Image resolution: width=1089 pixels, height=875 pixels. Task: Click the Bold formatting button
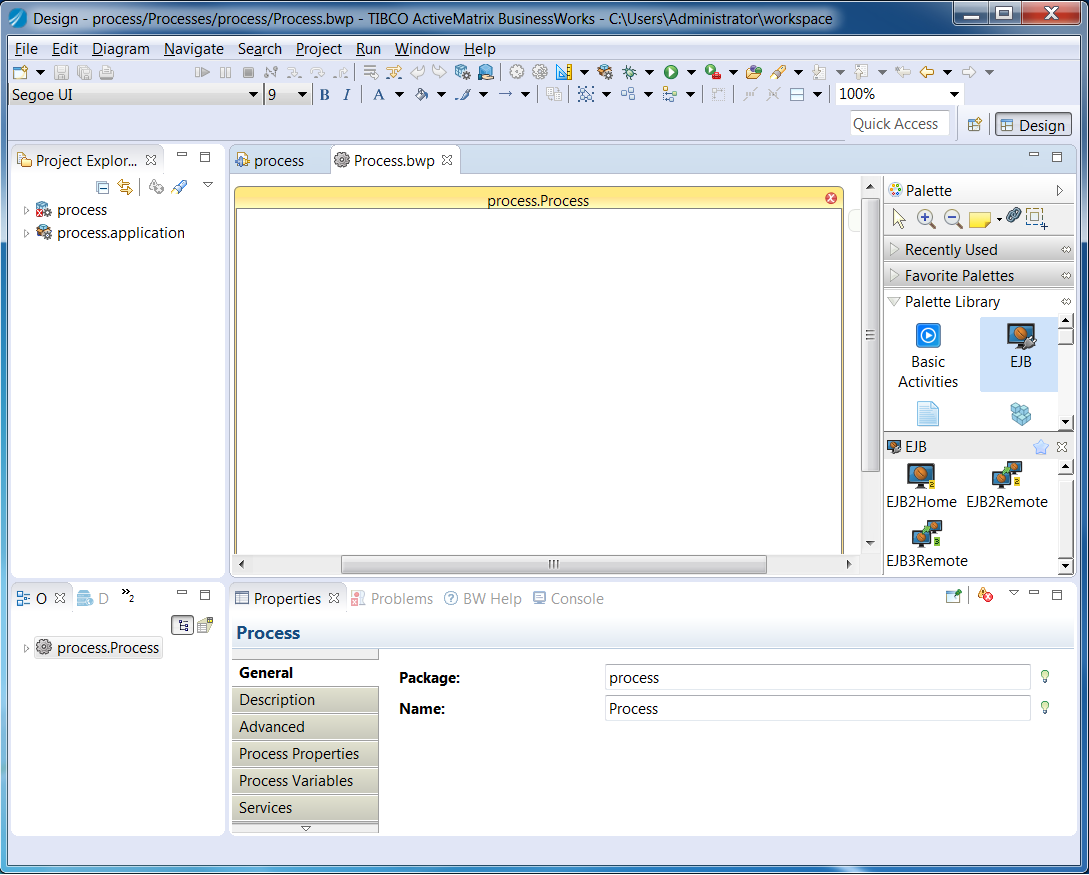point(324,95)
